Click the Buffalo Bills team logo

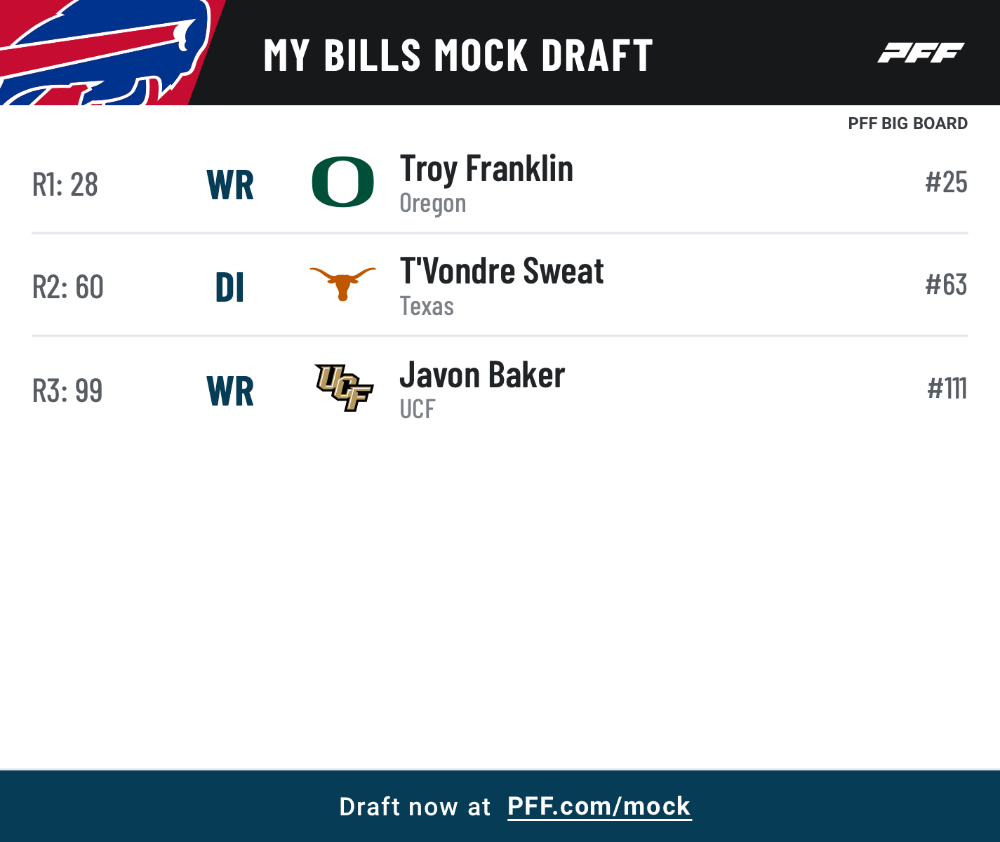point(105,52)
